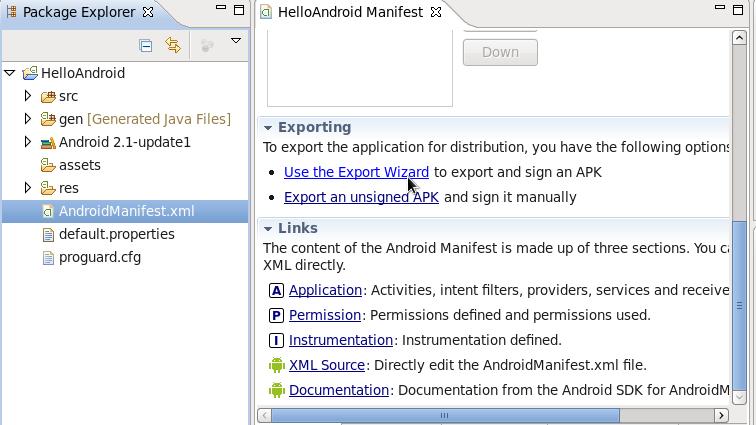This screenshot has height=425, width=756.
Task: Minimize the Package Explorer panel
Action: tap(221, 8)
